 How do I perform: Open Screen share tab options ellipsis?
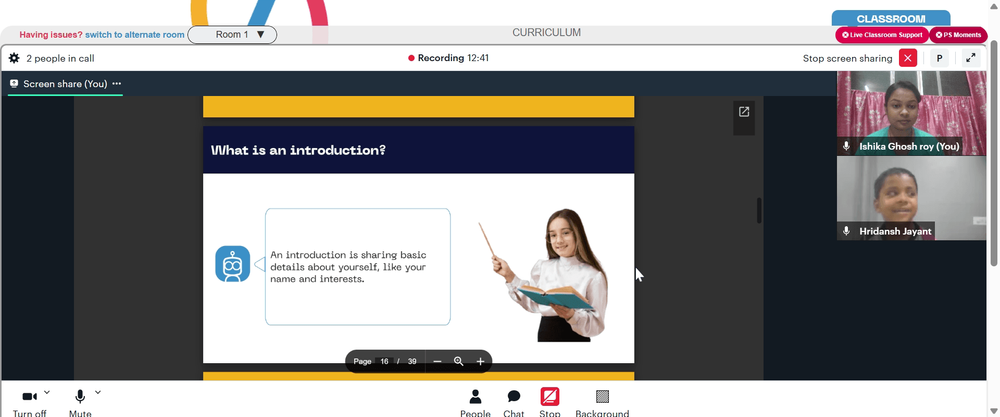tap(116, 84)
